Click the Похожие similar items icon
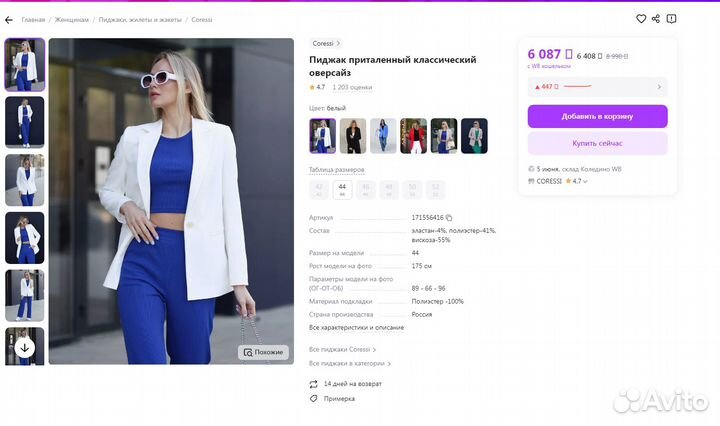720x426 pixels. pos(248,352)
